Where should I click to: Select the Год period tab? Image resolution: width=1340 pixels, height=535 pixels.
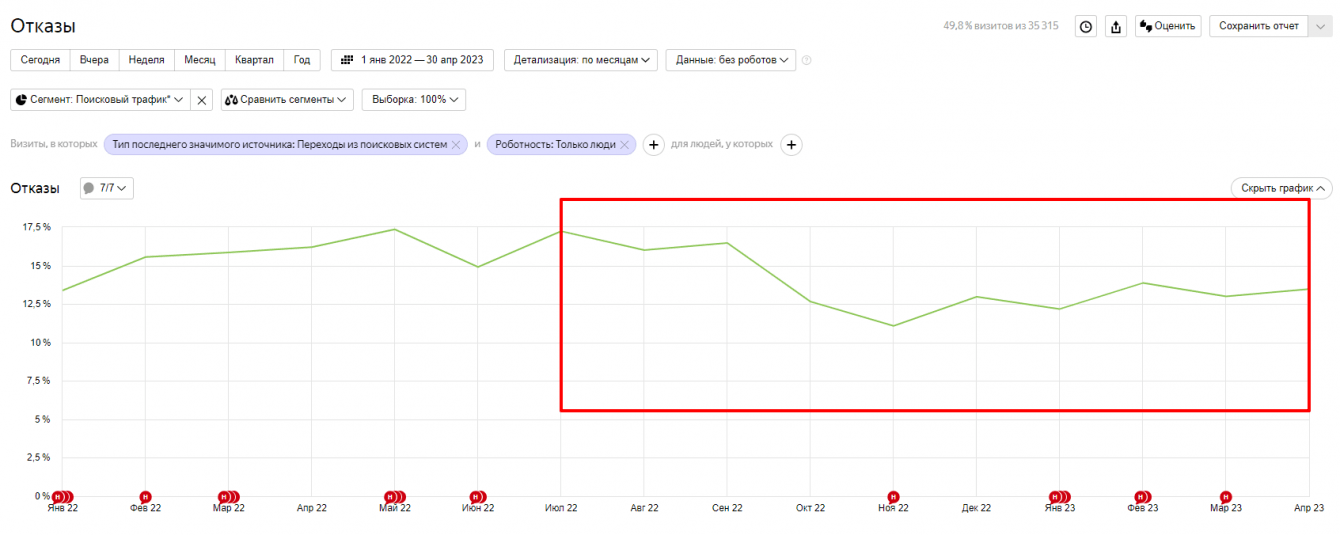click(302, 60)
